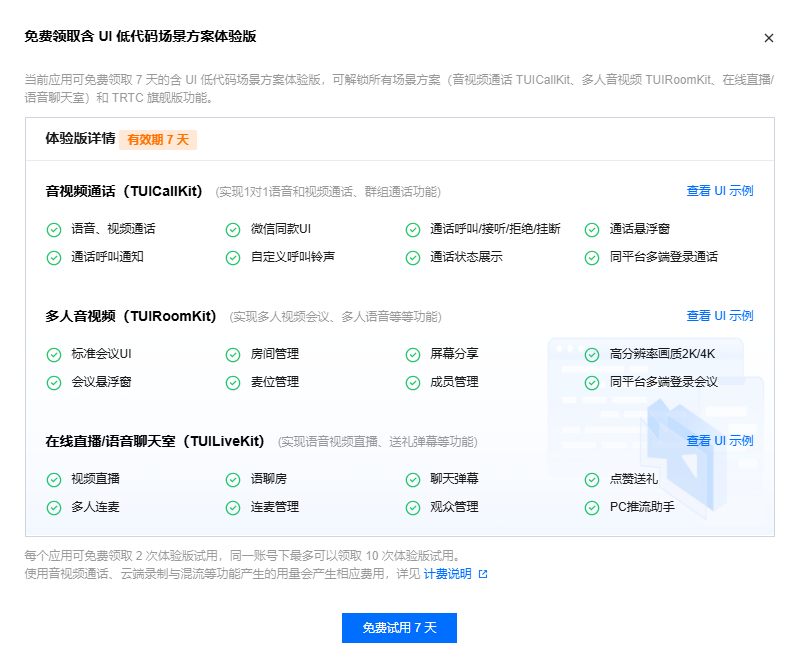
Task: Click check icon beside 成员管理
Action: point(413,383)
